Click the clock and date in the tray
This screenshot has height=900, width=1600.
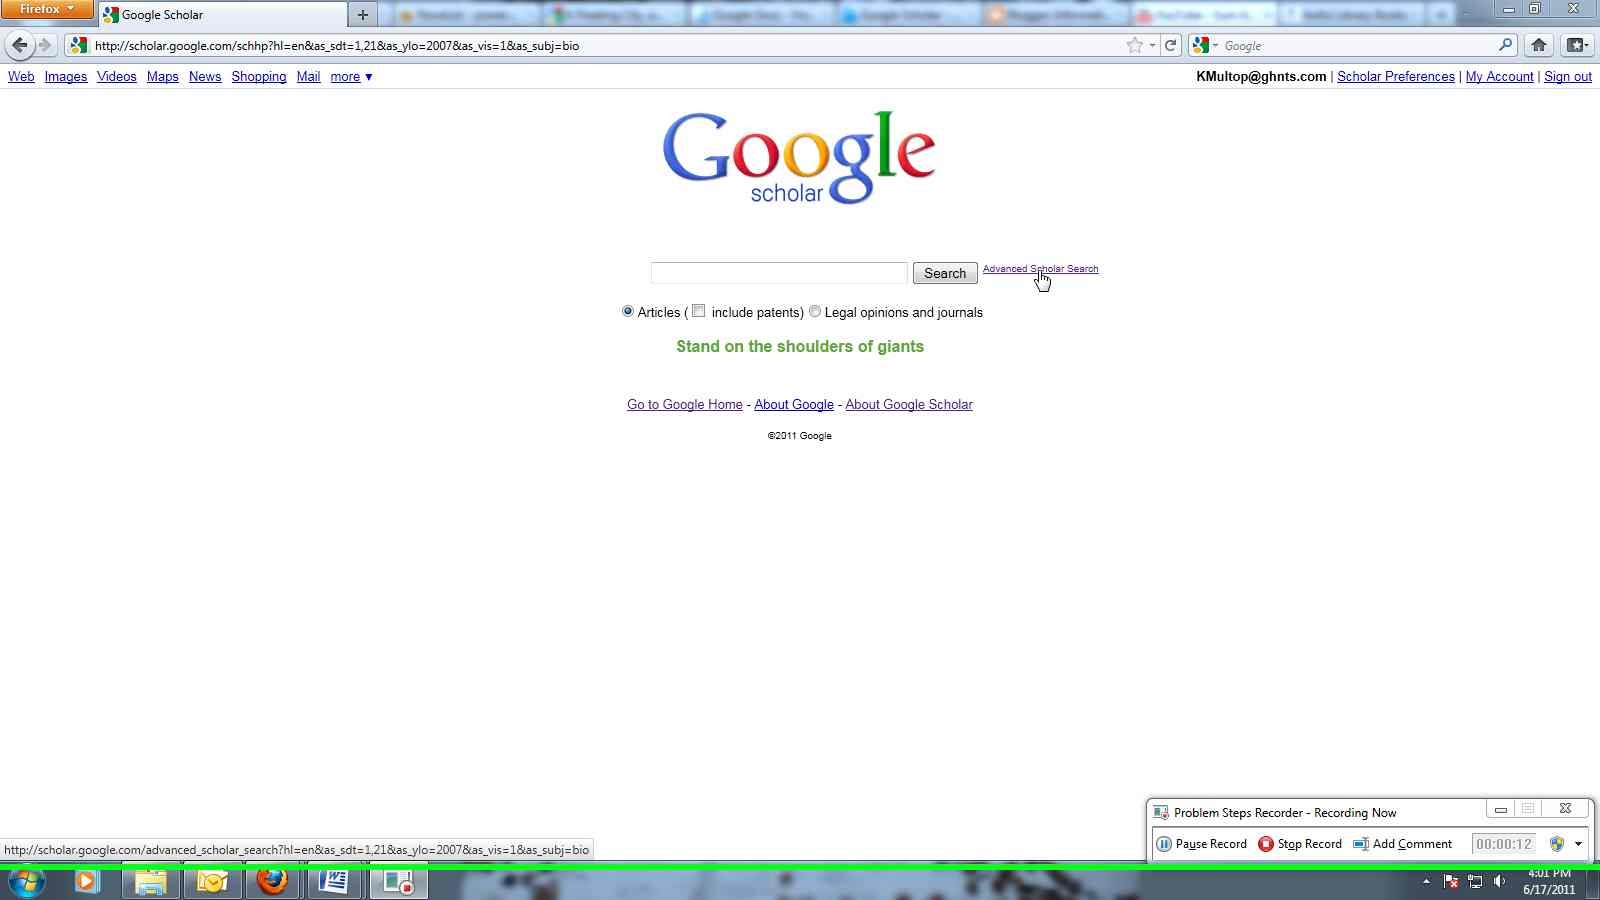[x=1549, y=881]
